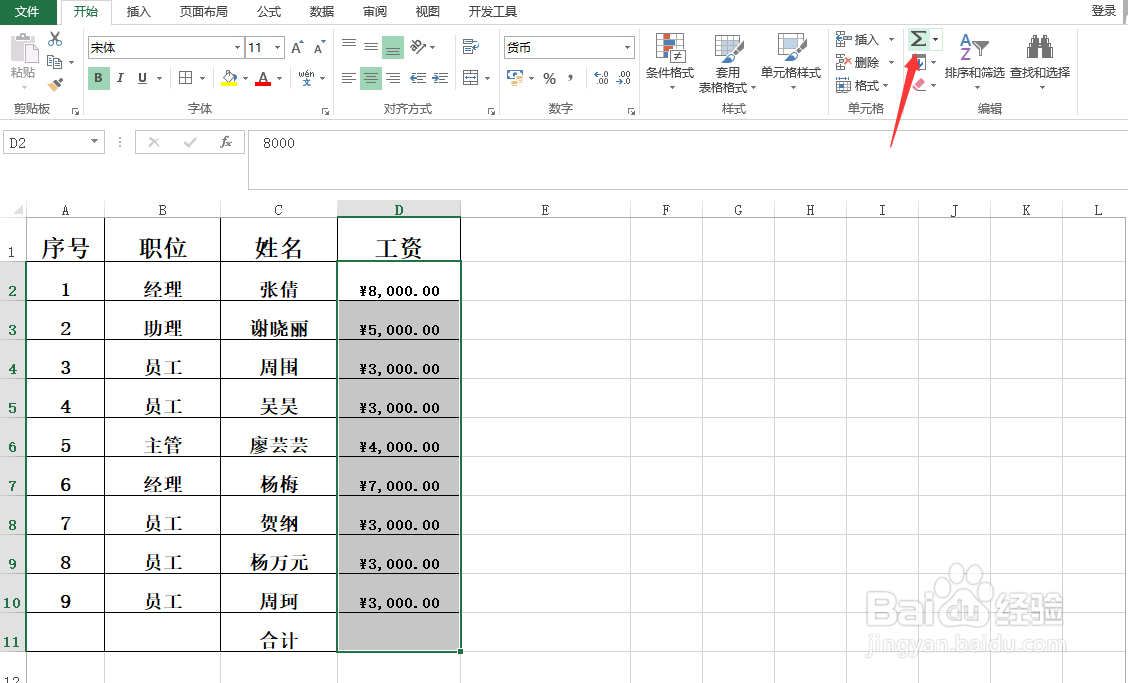Screen dimensions: 1128x683
Task: Click the Merge and Center icon
Action: click(x=470, y=78)
